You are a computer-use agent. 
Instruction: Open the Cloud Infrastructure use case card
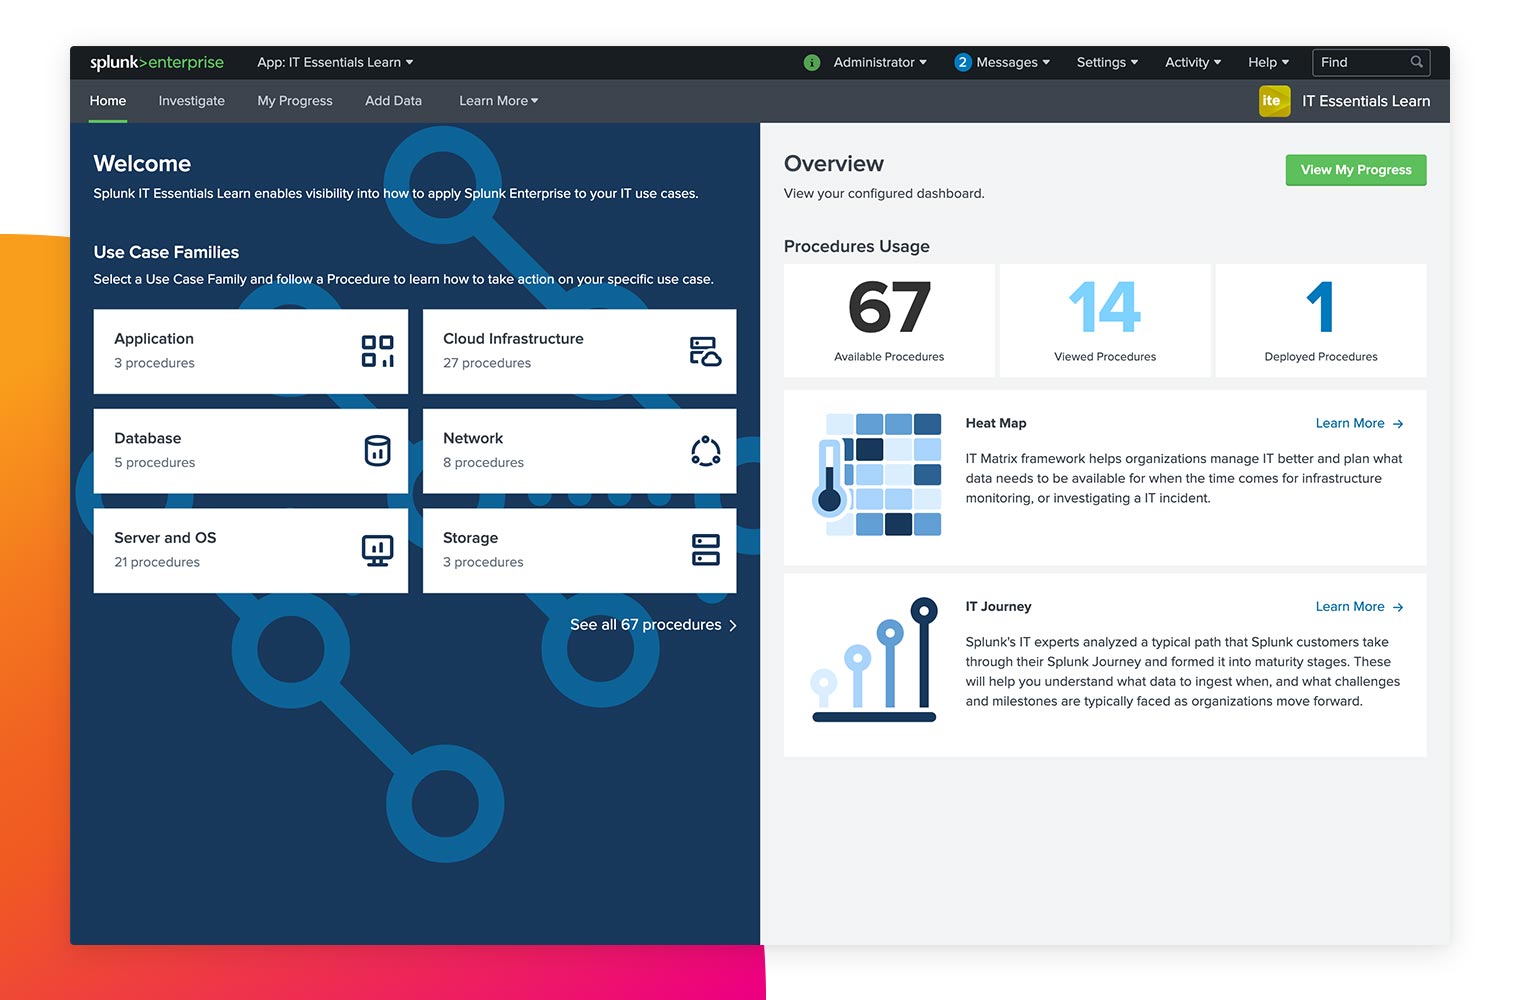tap(579, 351)
